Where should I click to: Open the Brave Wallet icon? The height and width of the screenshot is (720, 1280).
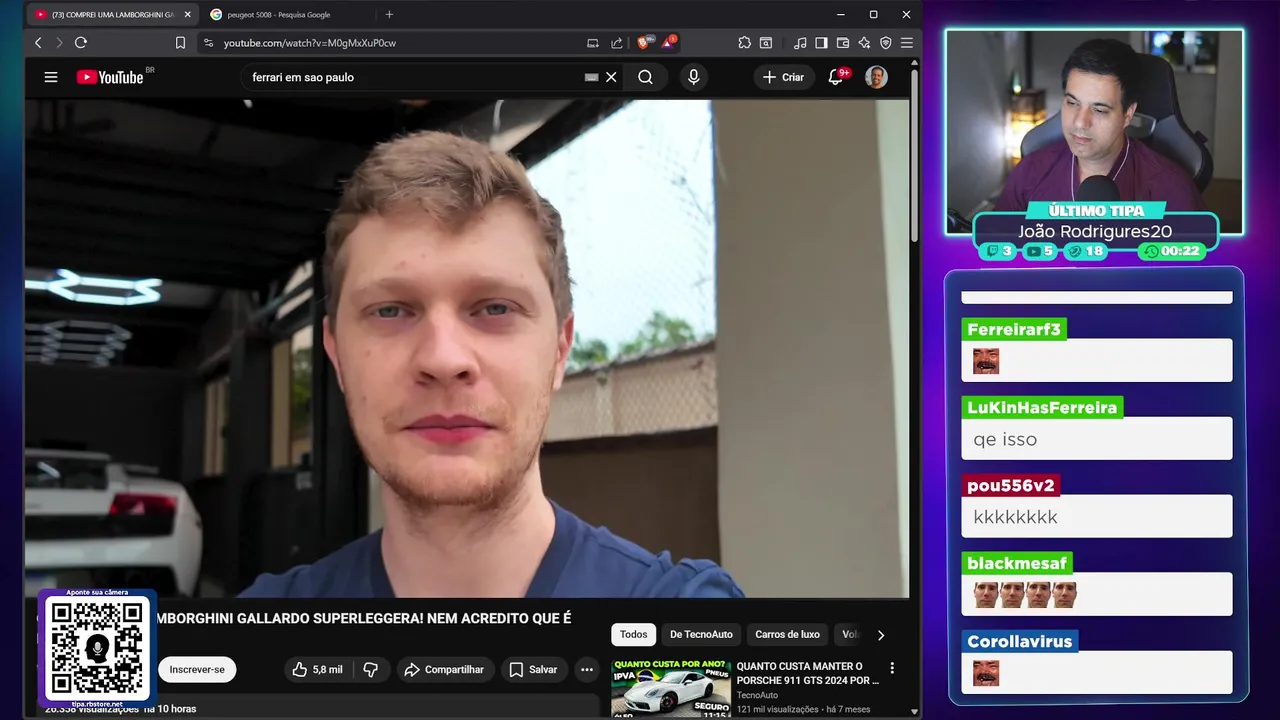tap(843, 43)
